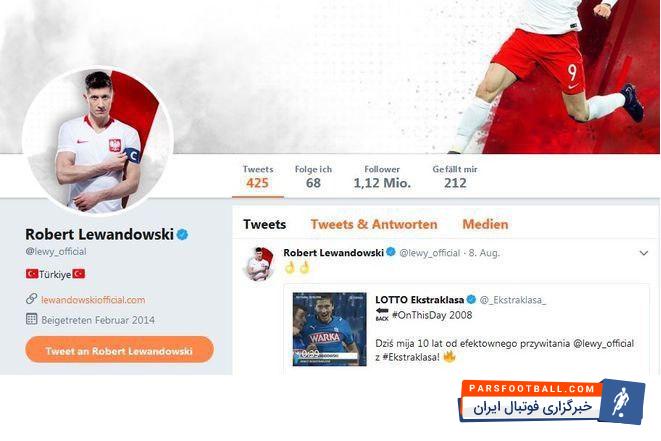Open the Folge ich count of 68

point(313,177)
